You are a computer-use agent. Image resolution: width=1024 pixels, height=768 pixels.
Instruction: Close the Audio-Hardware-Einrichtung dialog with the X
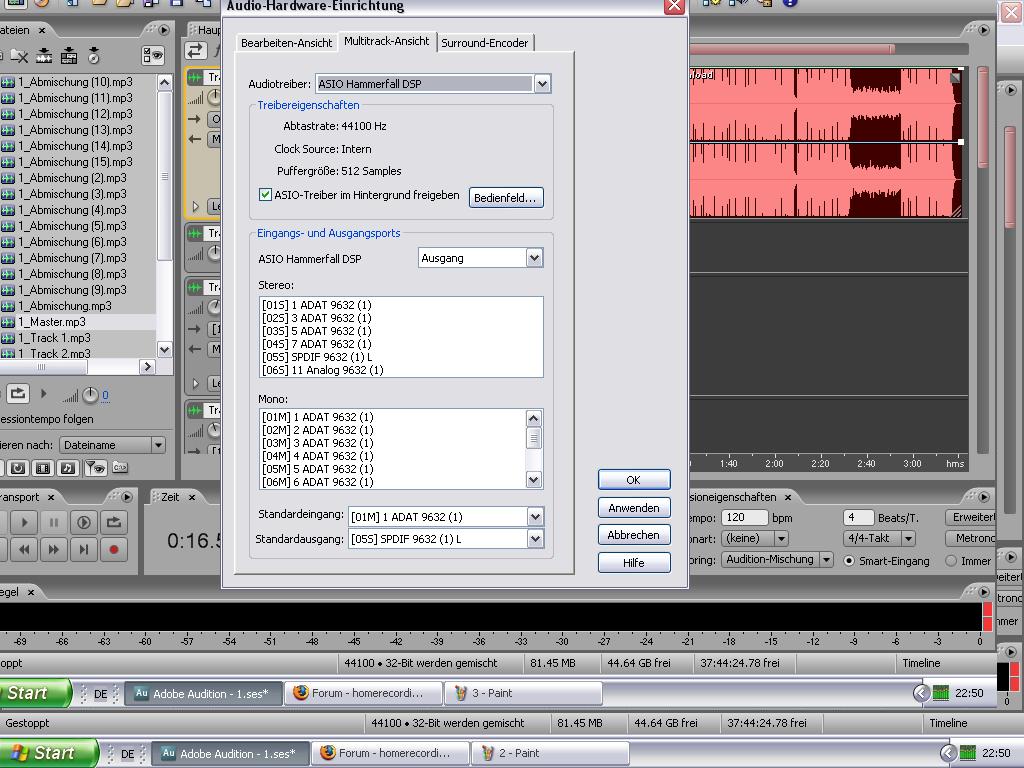click(674, 7)
